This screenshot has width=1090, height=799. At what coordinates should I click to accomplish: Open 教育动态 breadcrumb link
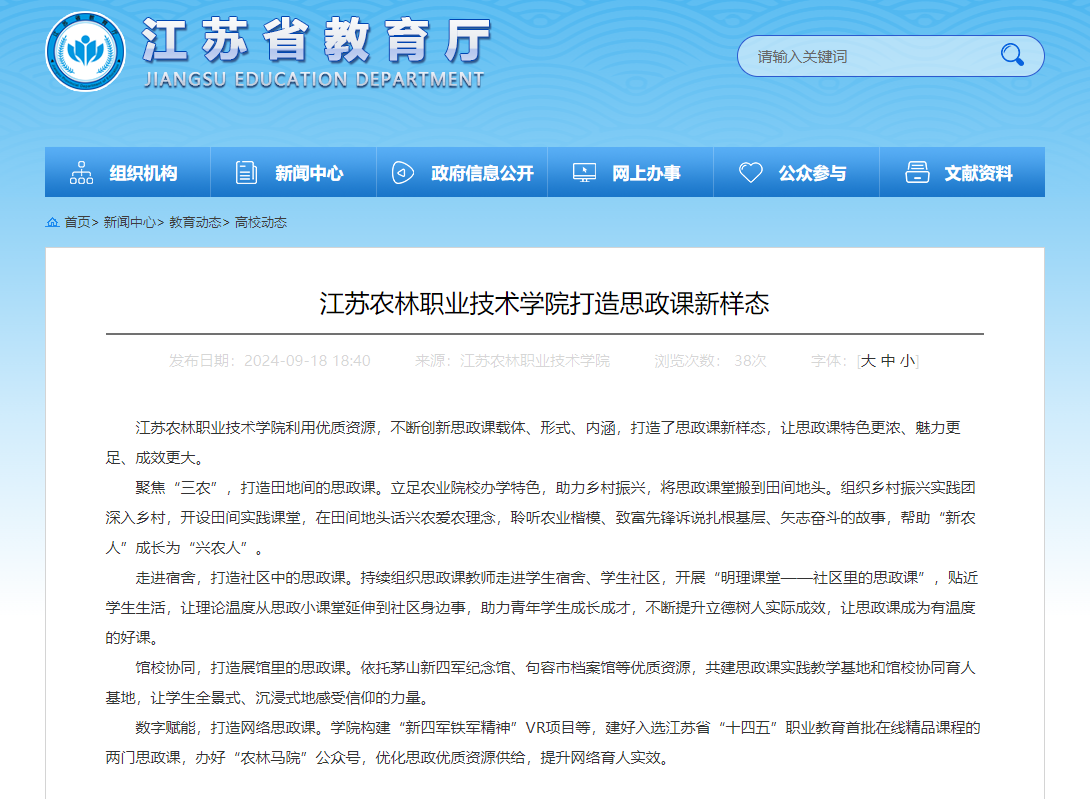195,222
